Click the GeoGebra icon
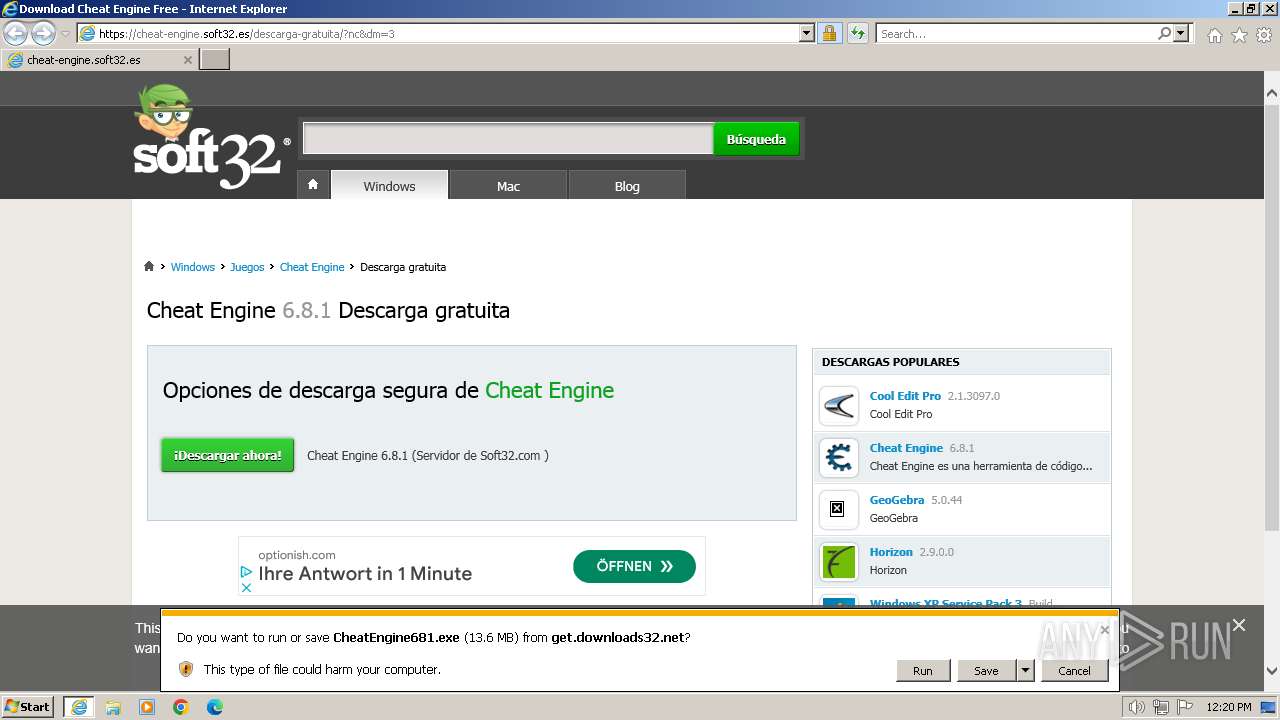Viewport: 1280px width, 720px height. tap(839, 509)
